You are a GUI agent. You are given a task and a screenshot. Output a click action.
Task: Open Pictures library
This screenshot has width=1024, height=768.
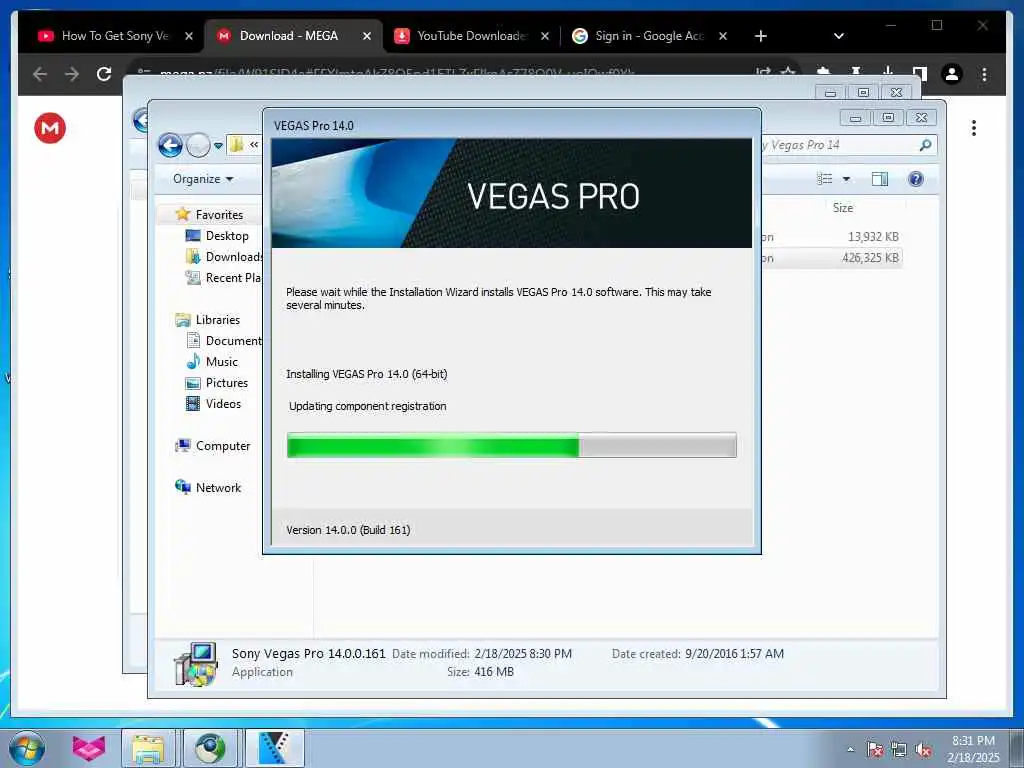pos(227,383)
